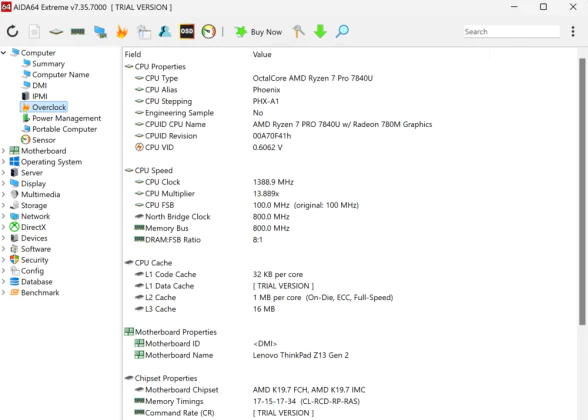588x420 pixels.
Task: Expand the DirectX tree node
Action: pos(4,227)
